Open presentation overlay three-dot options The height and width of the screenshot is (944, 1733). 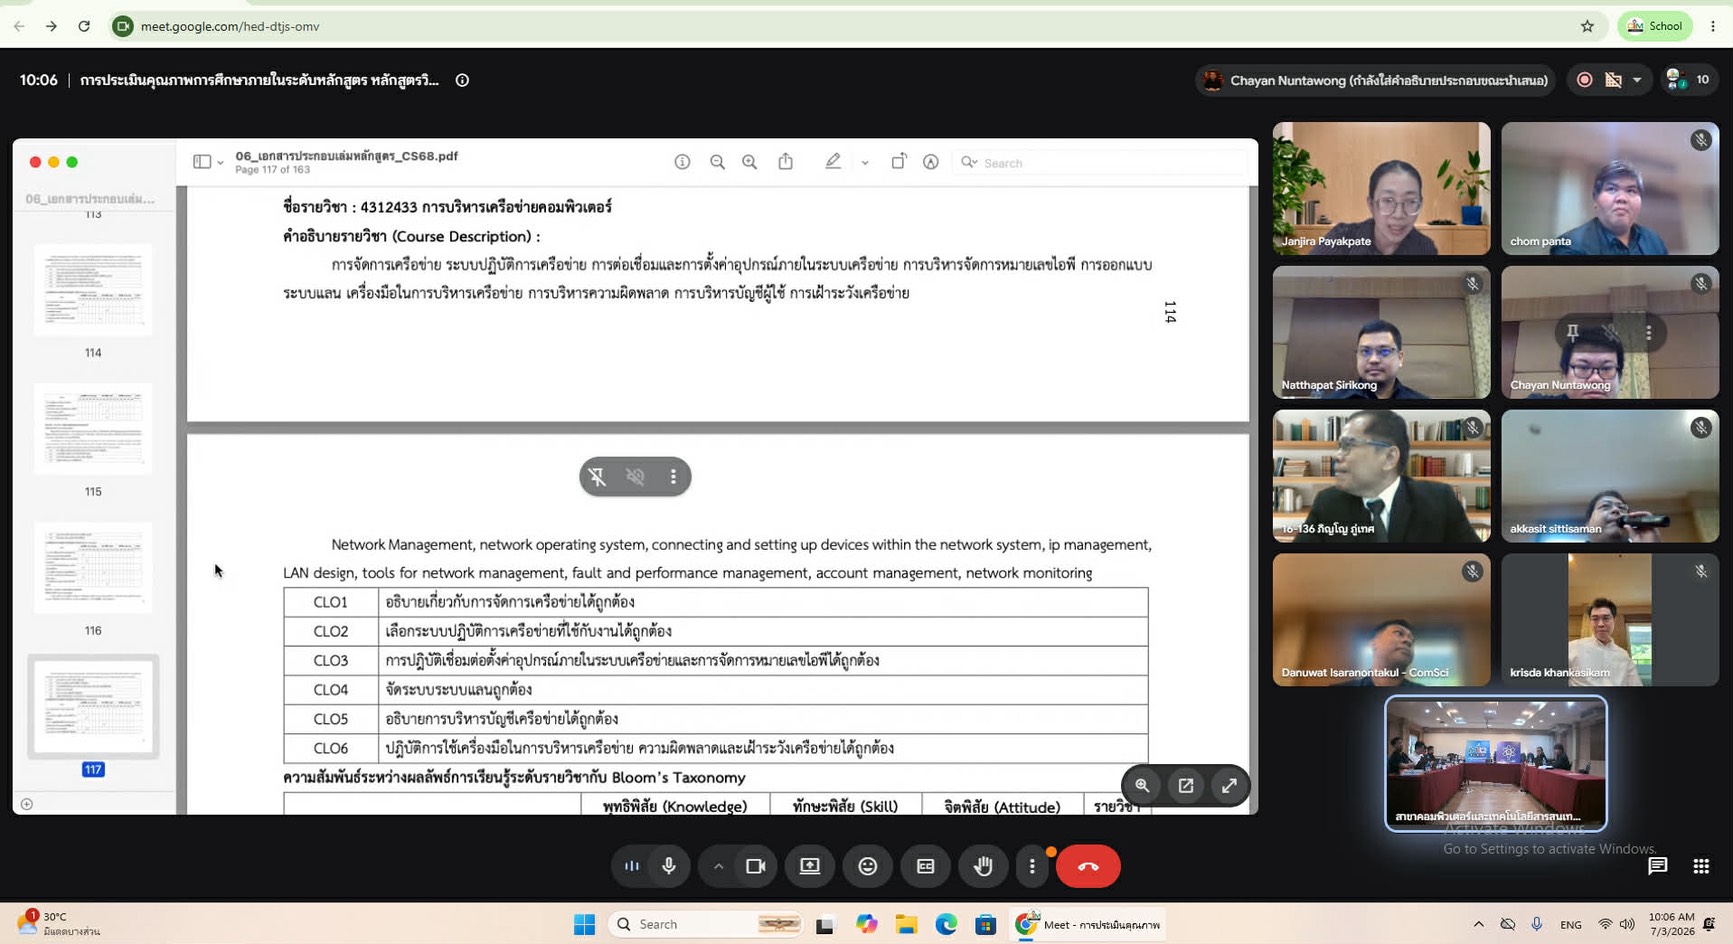coord(673,477)
